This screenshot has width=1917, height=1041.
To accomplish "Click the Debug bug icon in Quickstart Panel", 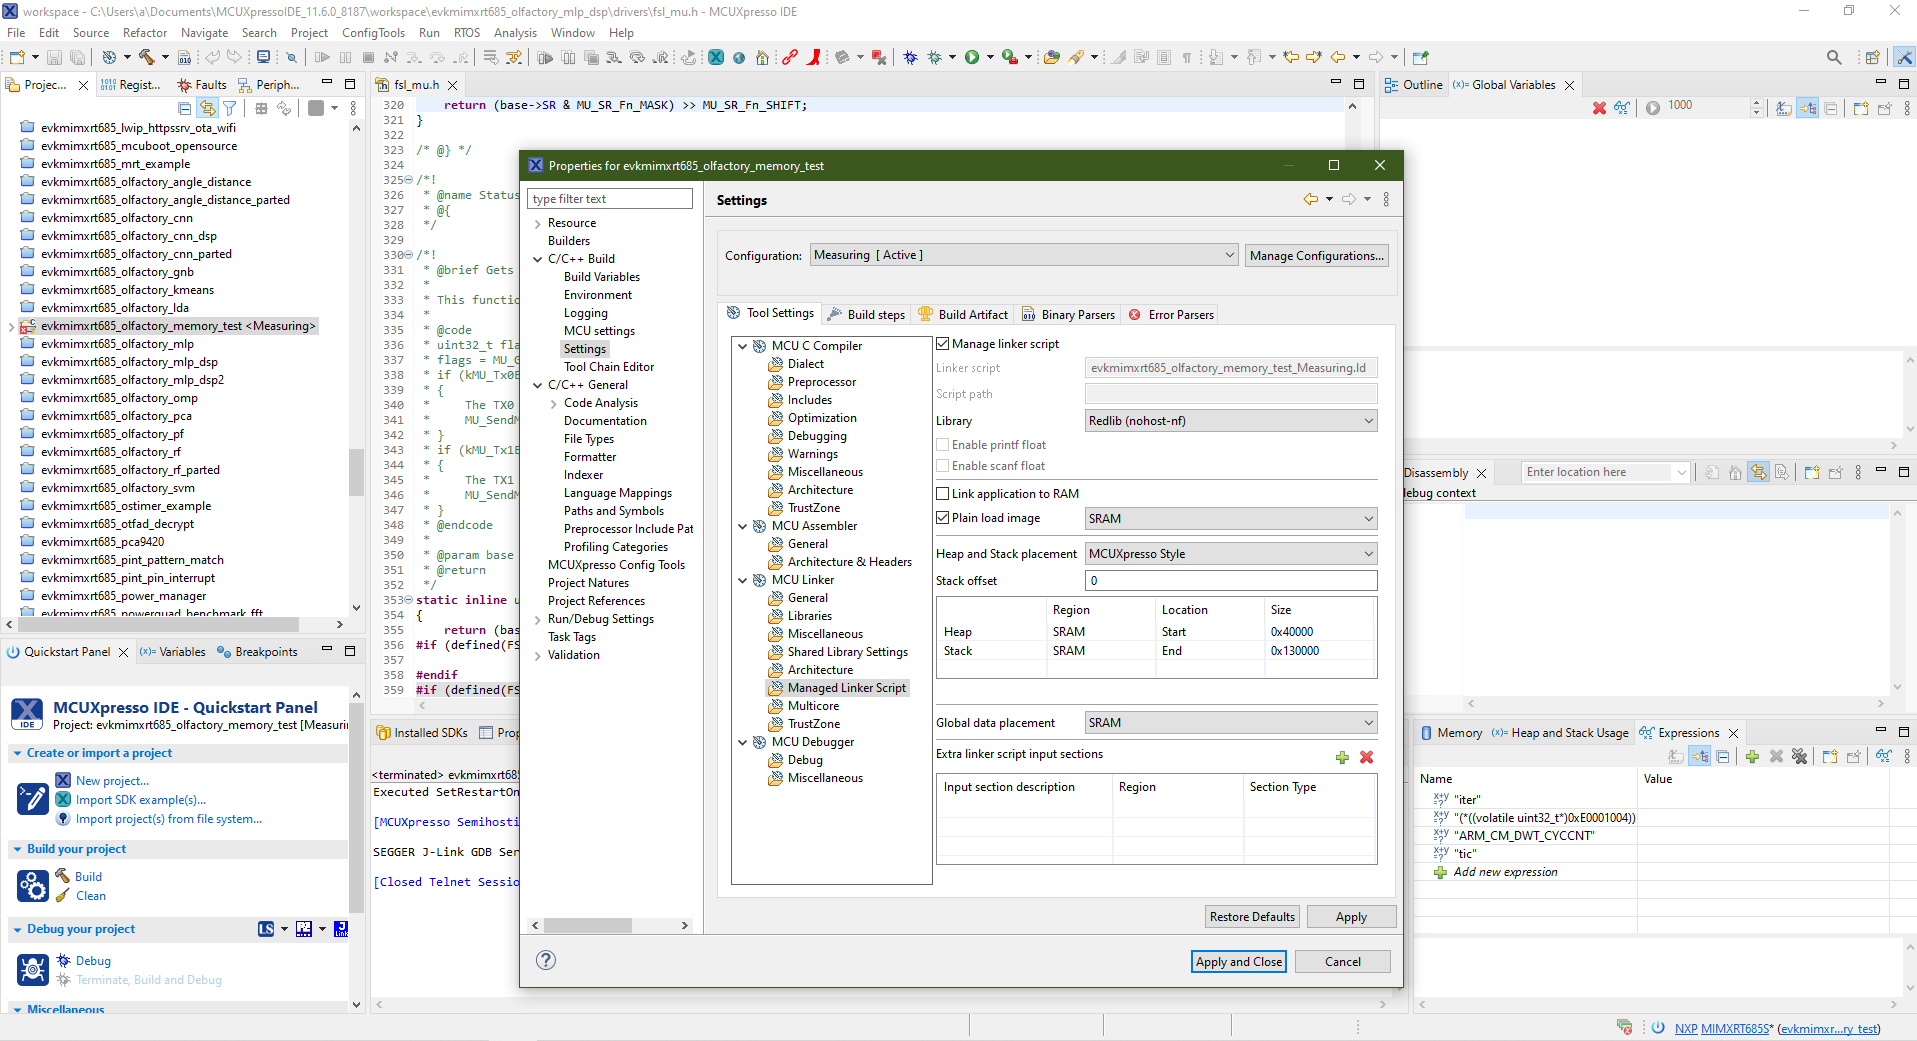I will tap(63, 960).
